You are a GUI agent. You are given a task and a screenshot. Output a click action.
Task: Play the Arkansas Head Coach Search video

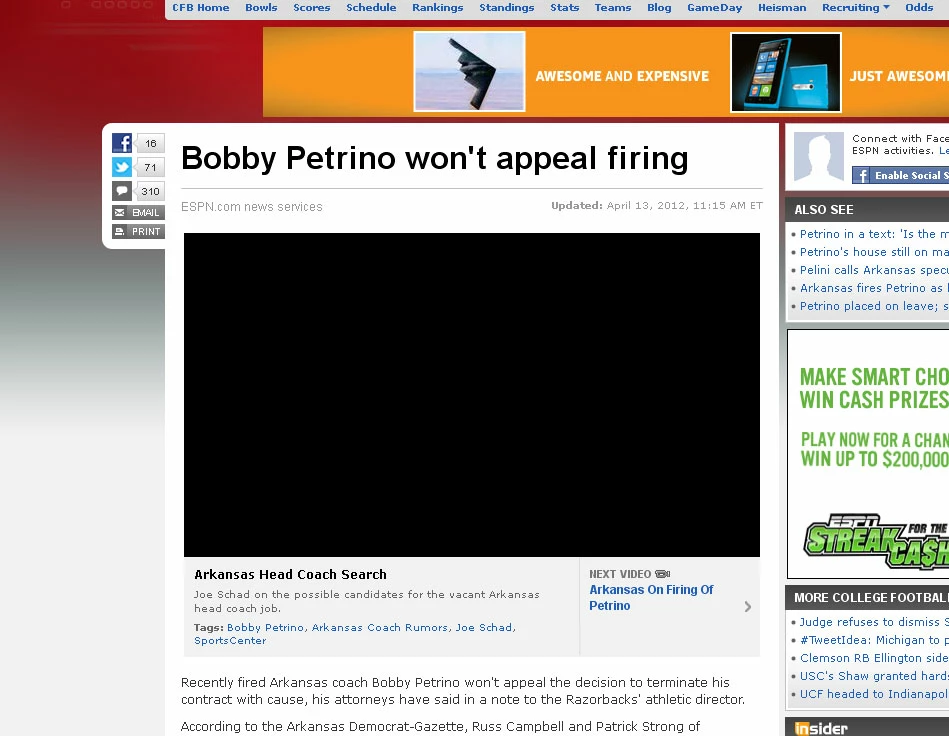(x=471, y=395)
